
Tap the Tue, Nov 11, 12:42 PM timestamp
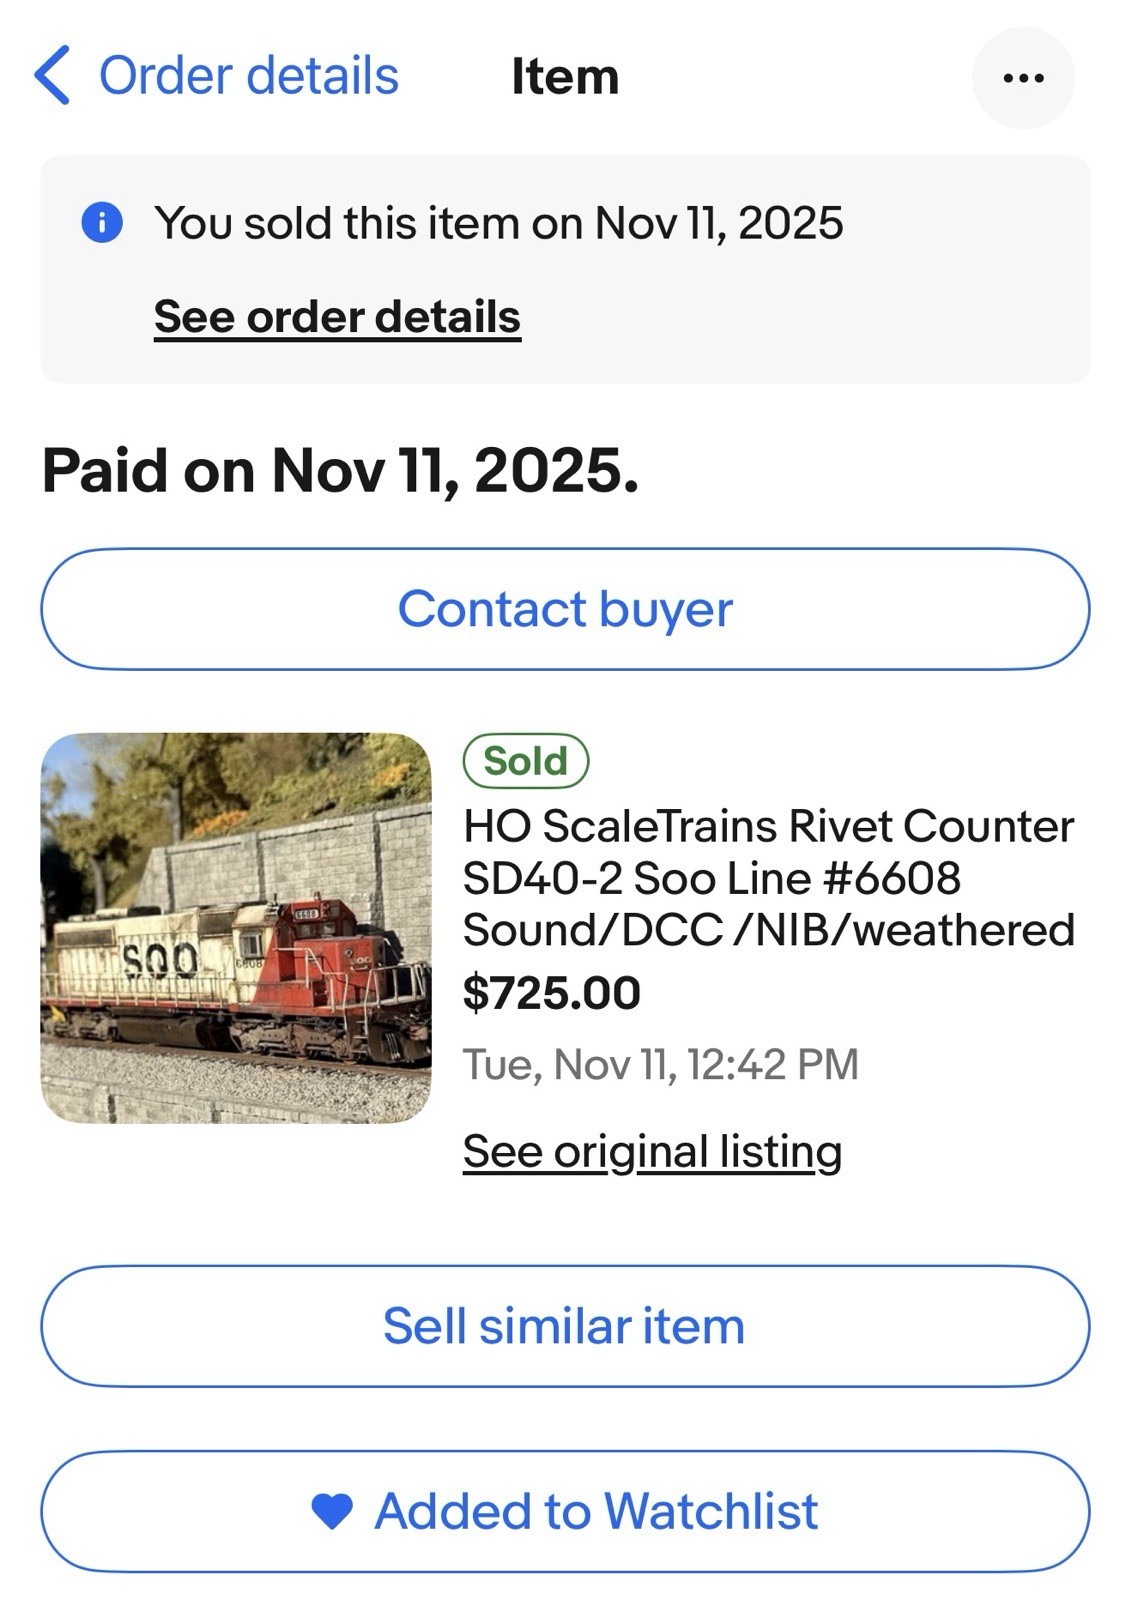click(x=660, y=1064)
